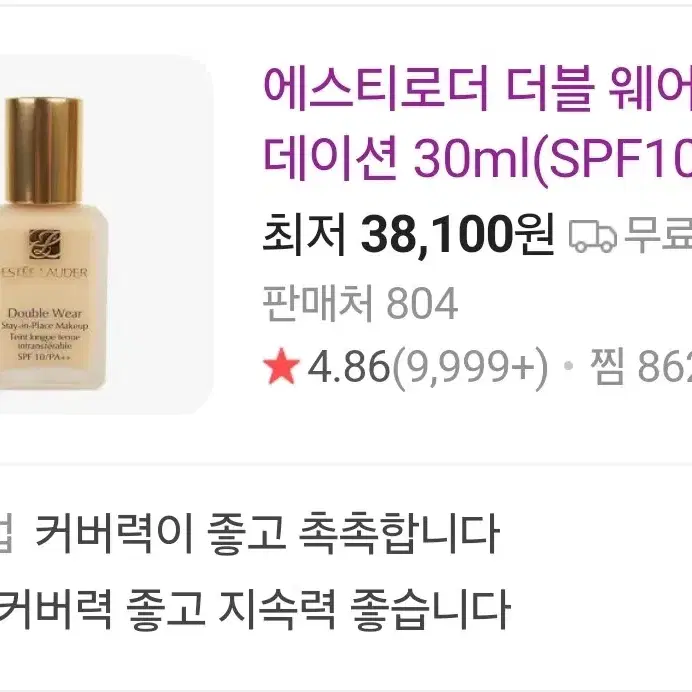Click the Double Wear label on bottle
Image resolution: width=692 pixels, height=692 pixels.
pos(45,313)
